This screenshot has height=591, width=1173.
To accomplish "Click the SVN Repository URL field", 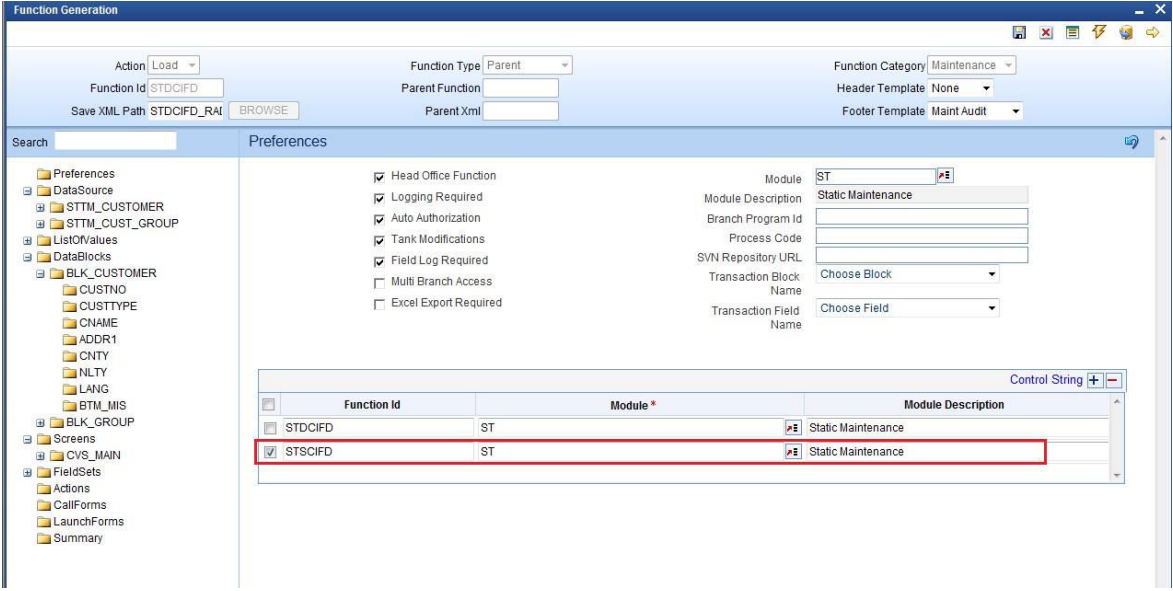I will [x=922, y=256].
